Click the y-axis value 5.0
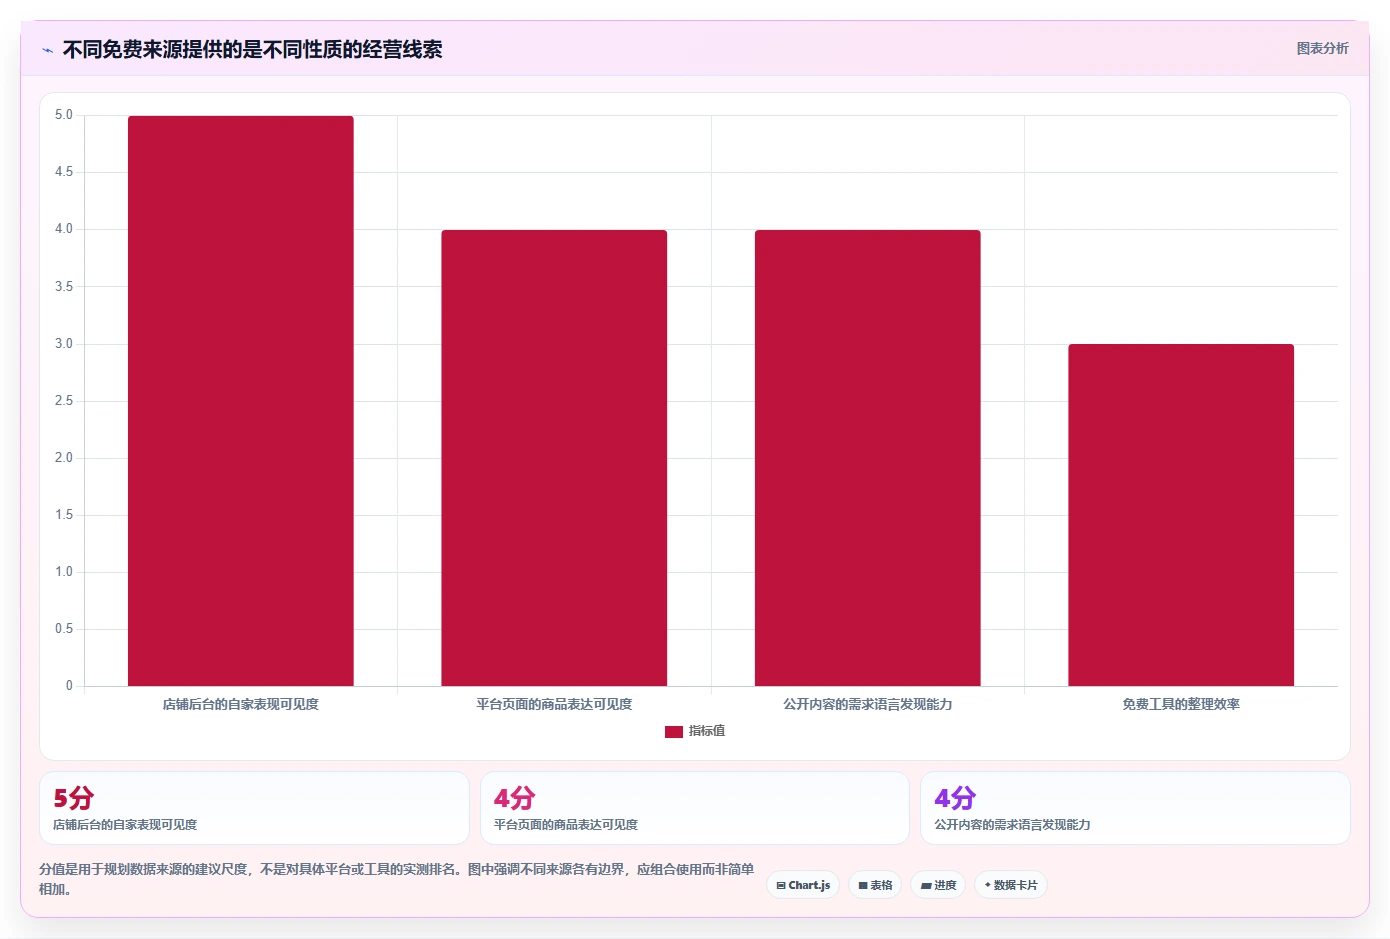This screenshot has width=1390, height=939. tap(64, 115)
